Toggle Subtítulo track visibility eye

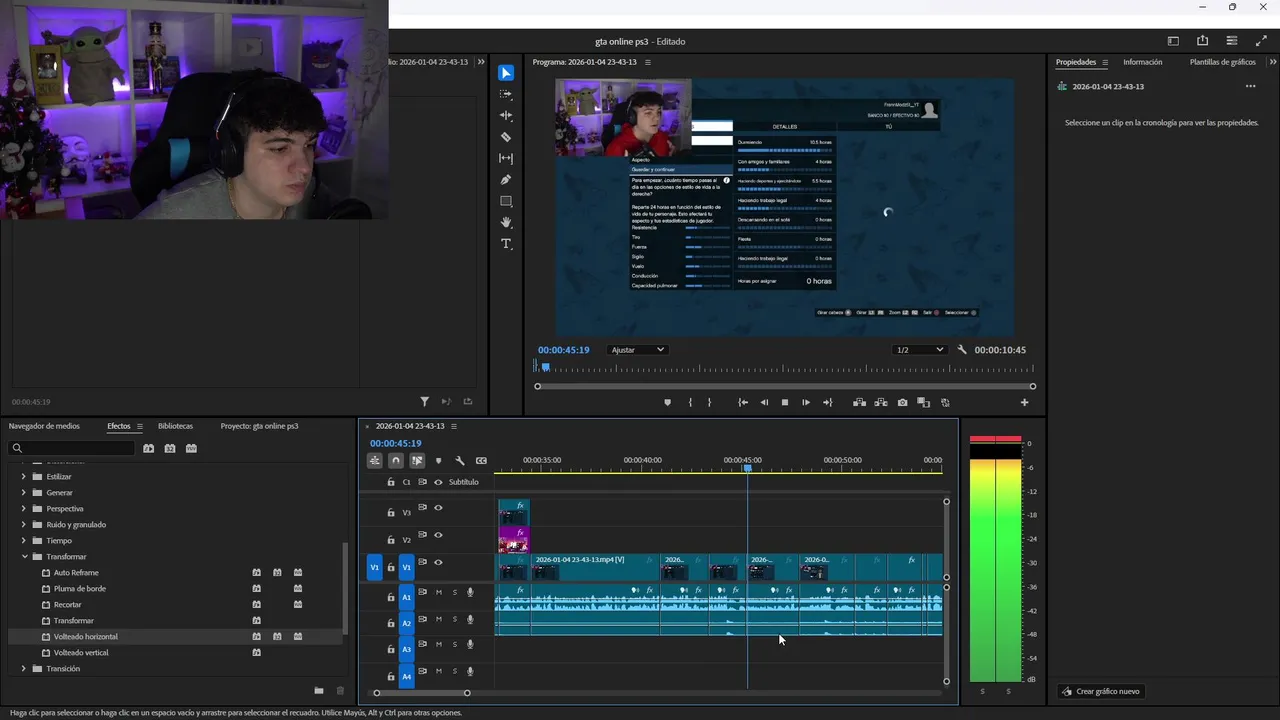[438, 482]
